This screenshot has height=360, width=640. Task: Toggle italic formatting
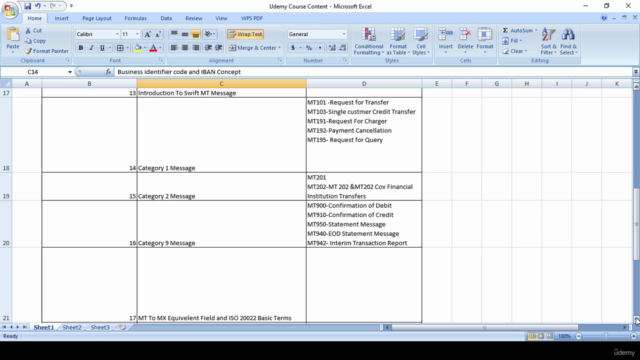pyautogui.click(x=91, y=48)
